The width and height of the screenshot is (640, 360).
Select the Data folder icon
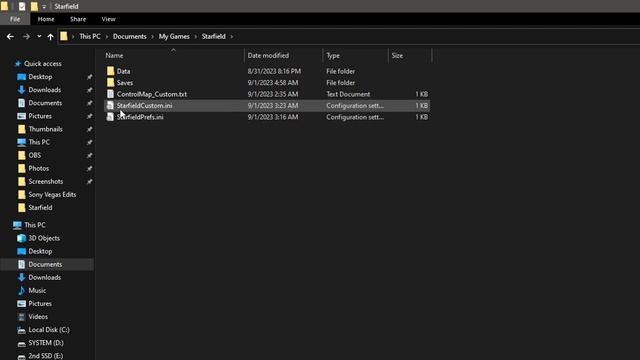[110, 71]
